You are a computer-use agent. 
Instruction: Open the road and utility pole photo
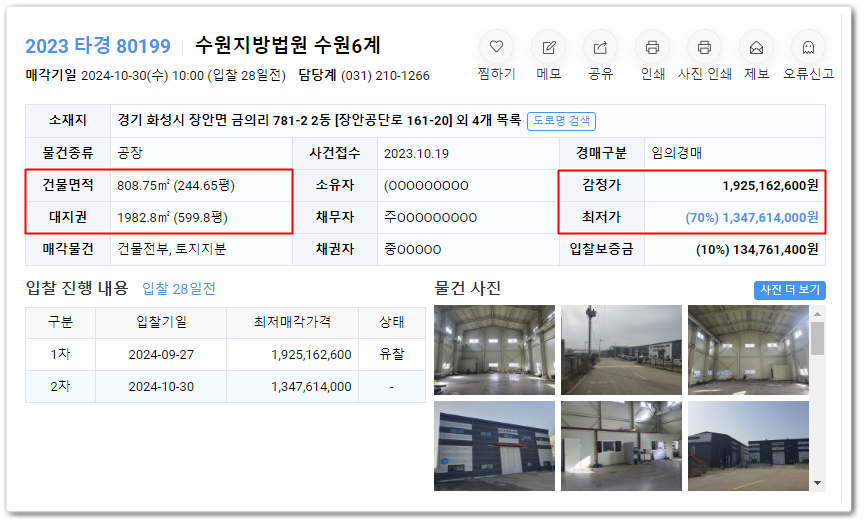point(621,350)
